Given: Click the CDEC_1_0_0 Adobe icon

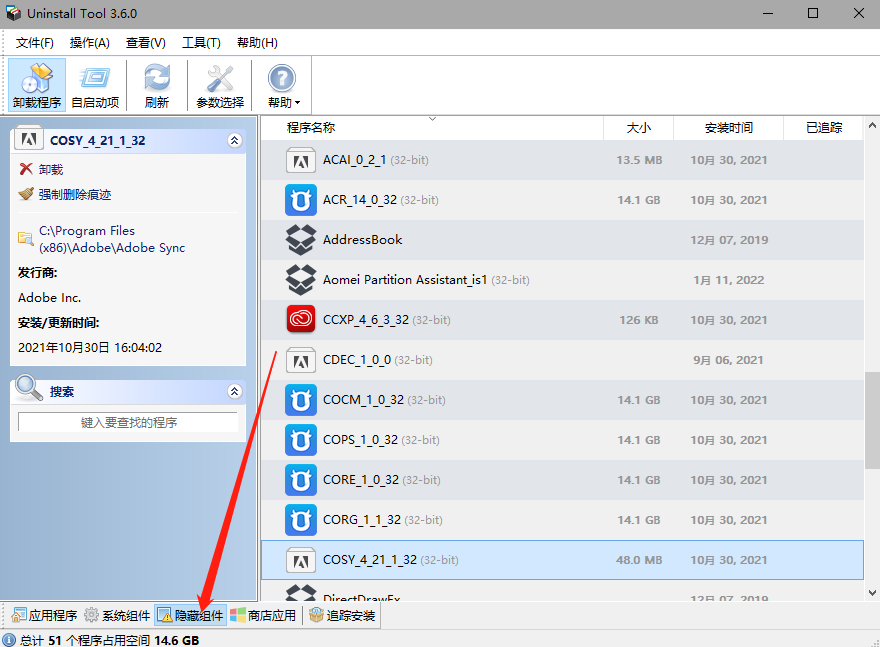Looking at the screenshot, I should pyautogui.click(x=301, y=360).
